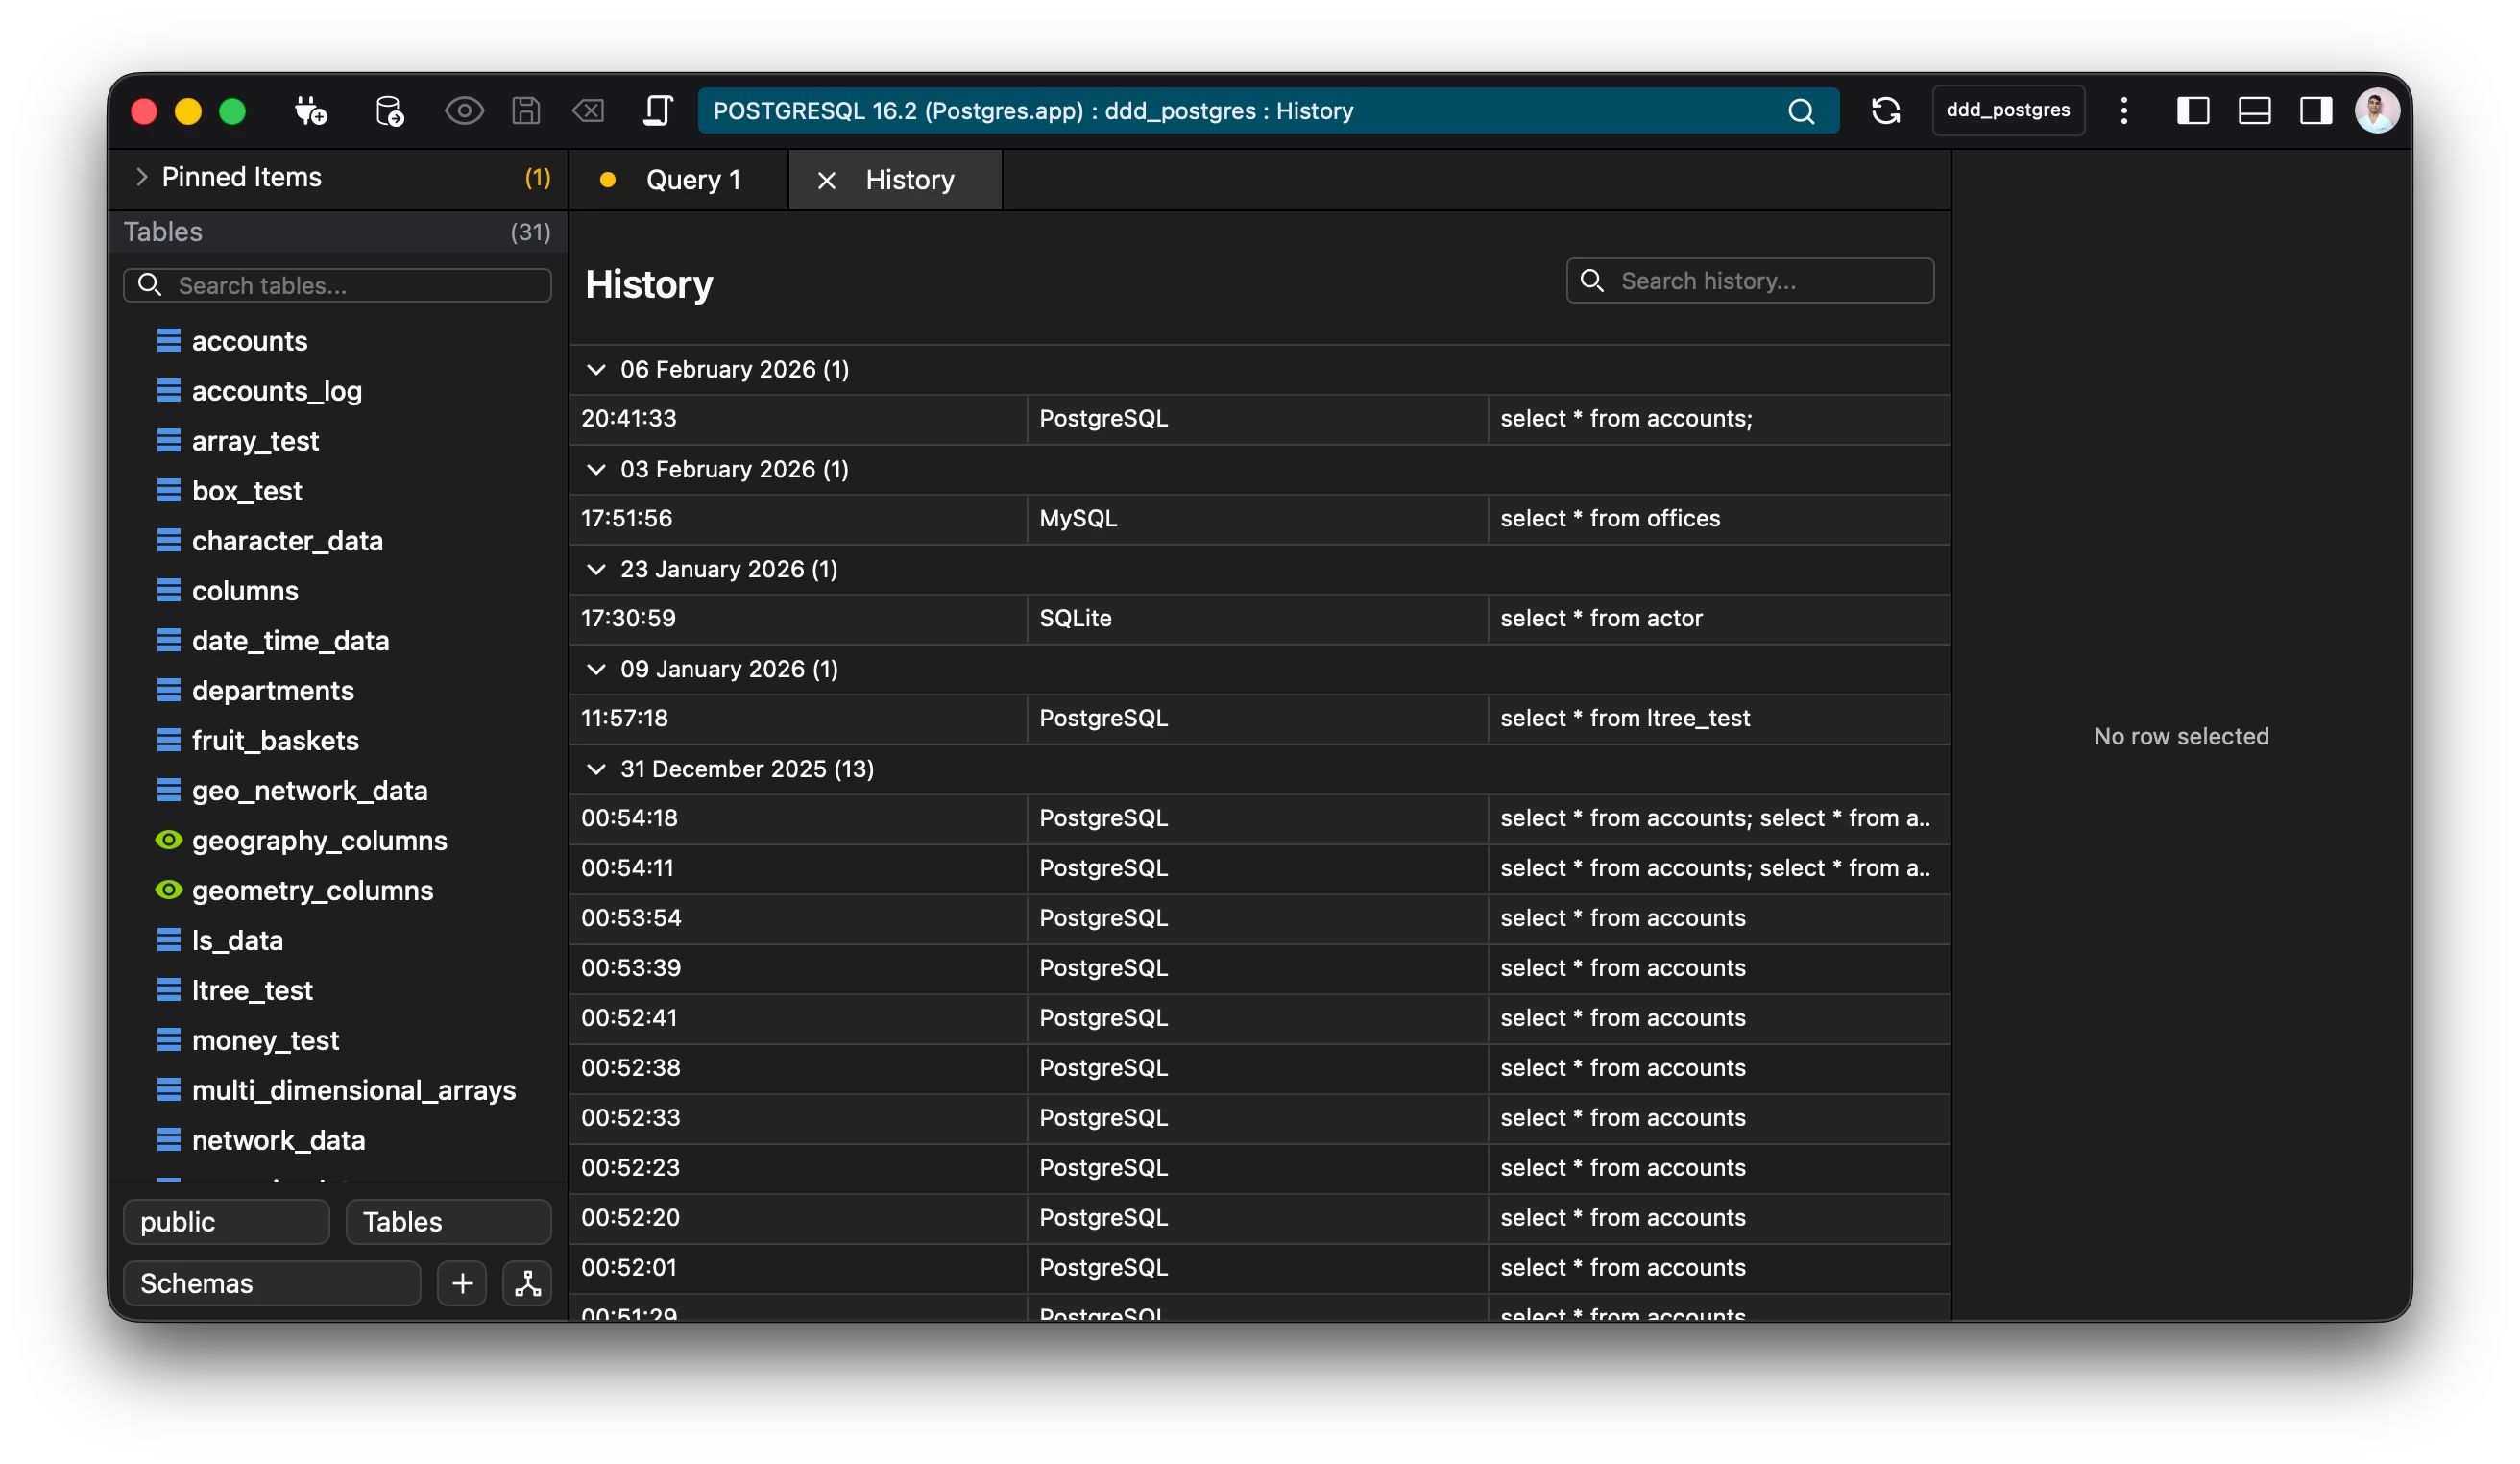Toggle the left sidebar panel

pyautogui.click(x=2193, y=111)
